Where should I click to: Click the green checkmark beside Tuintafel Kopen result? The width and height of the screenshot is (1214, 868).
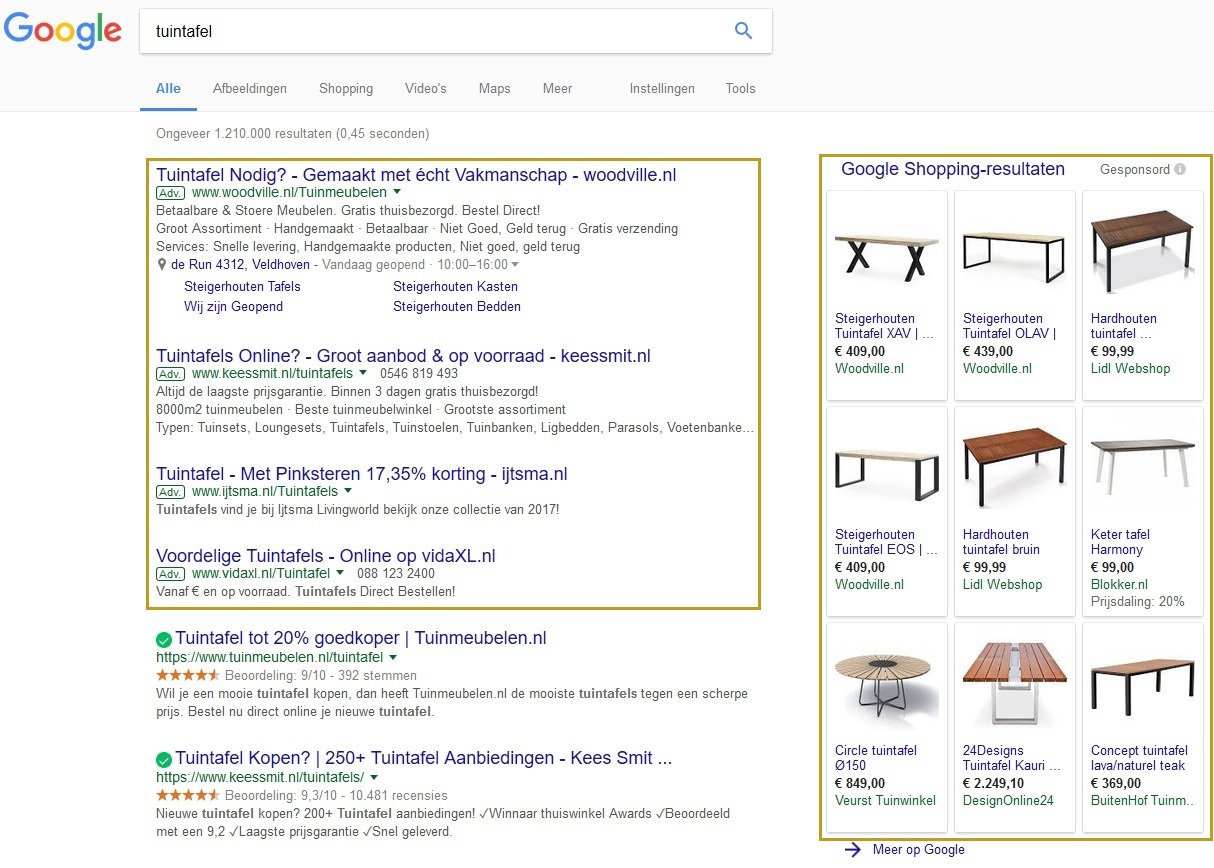[164, 758]
